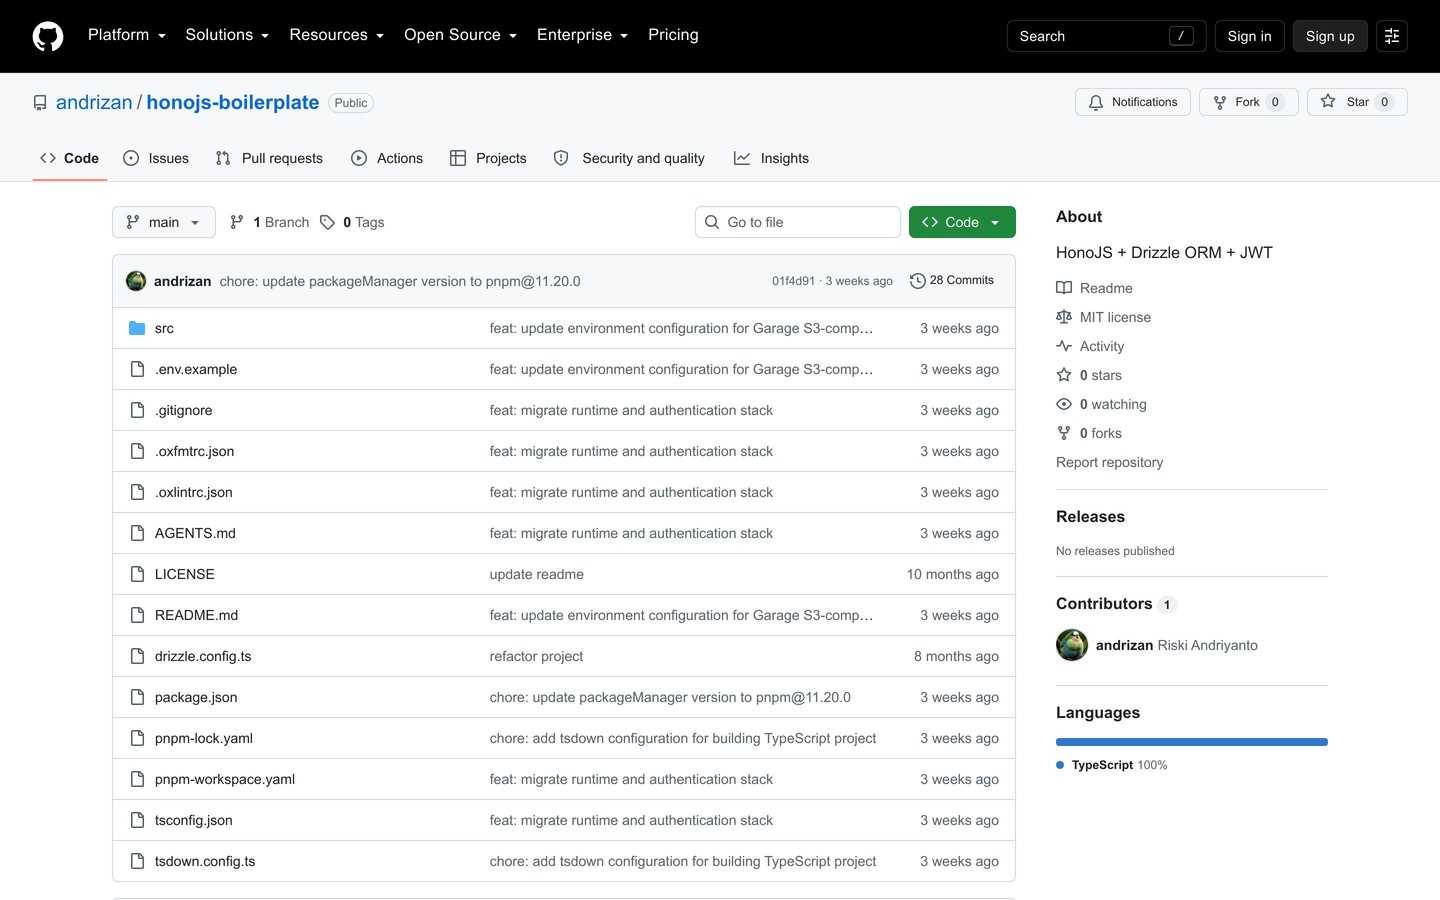
Task: Click the package.json file icon
Action: point(137,697)
